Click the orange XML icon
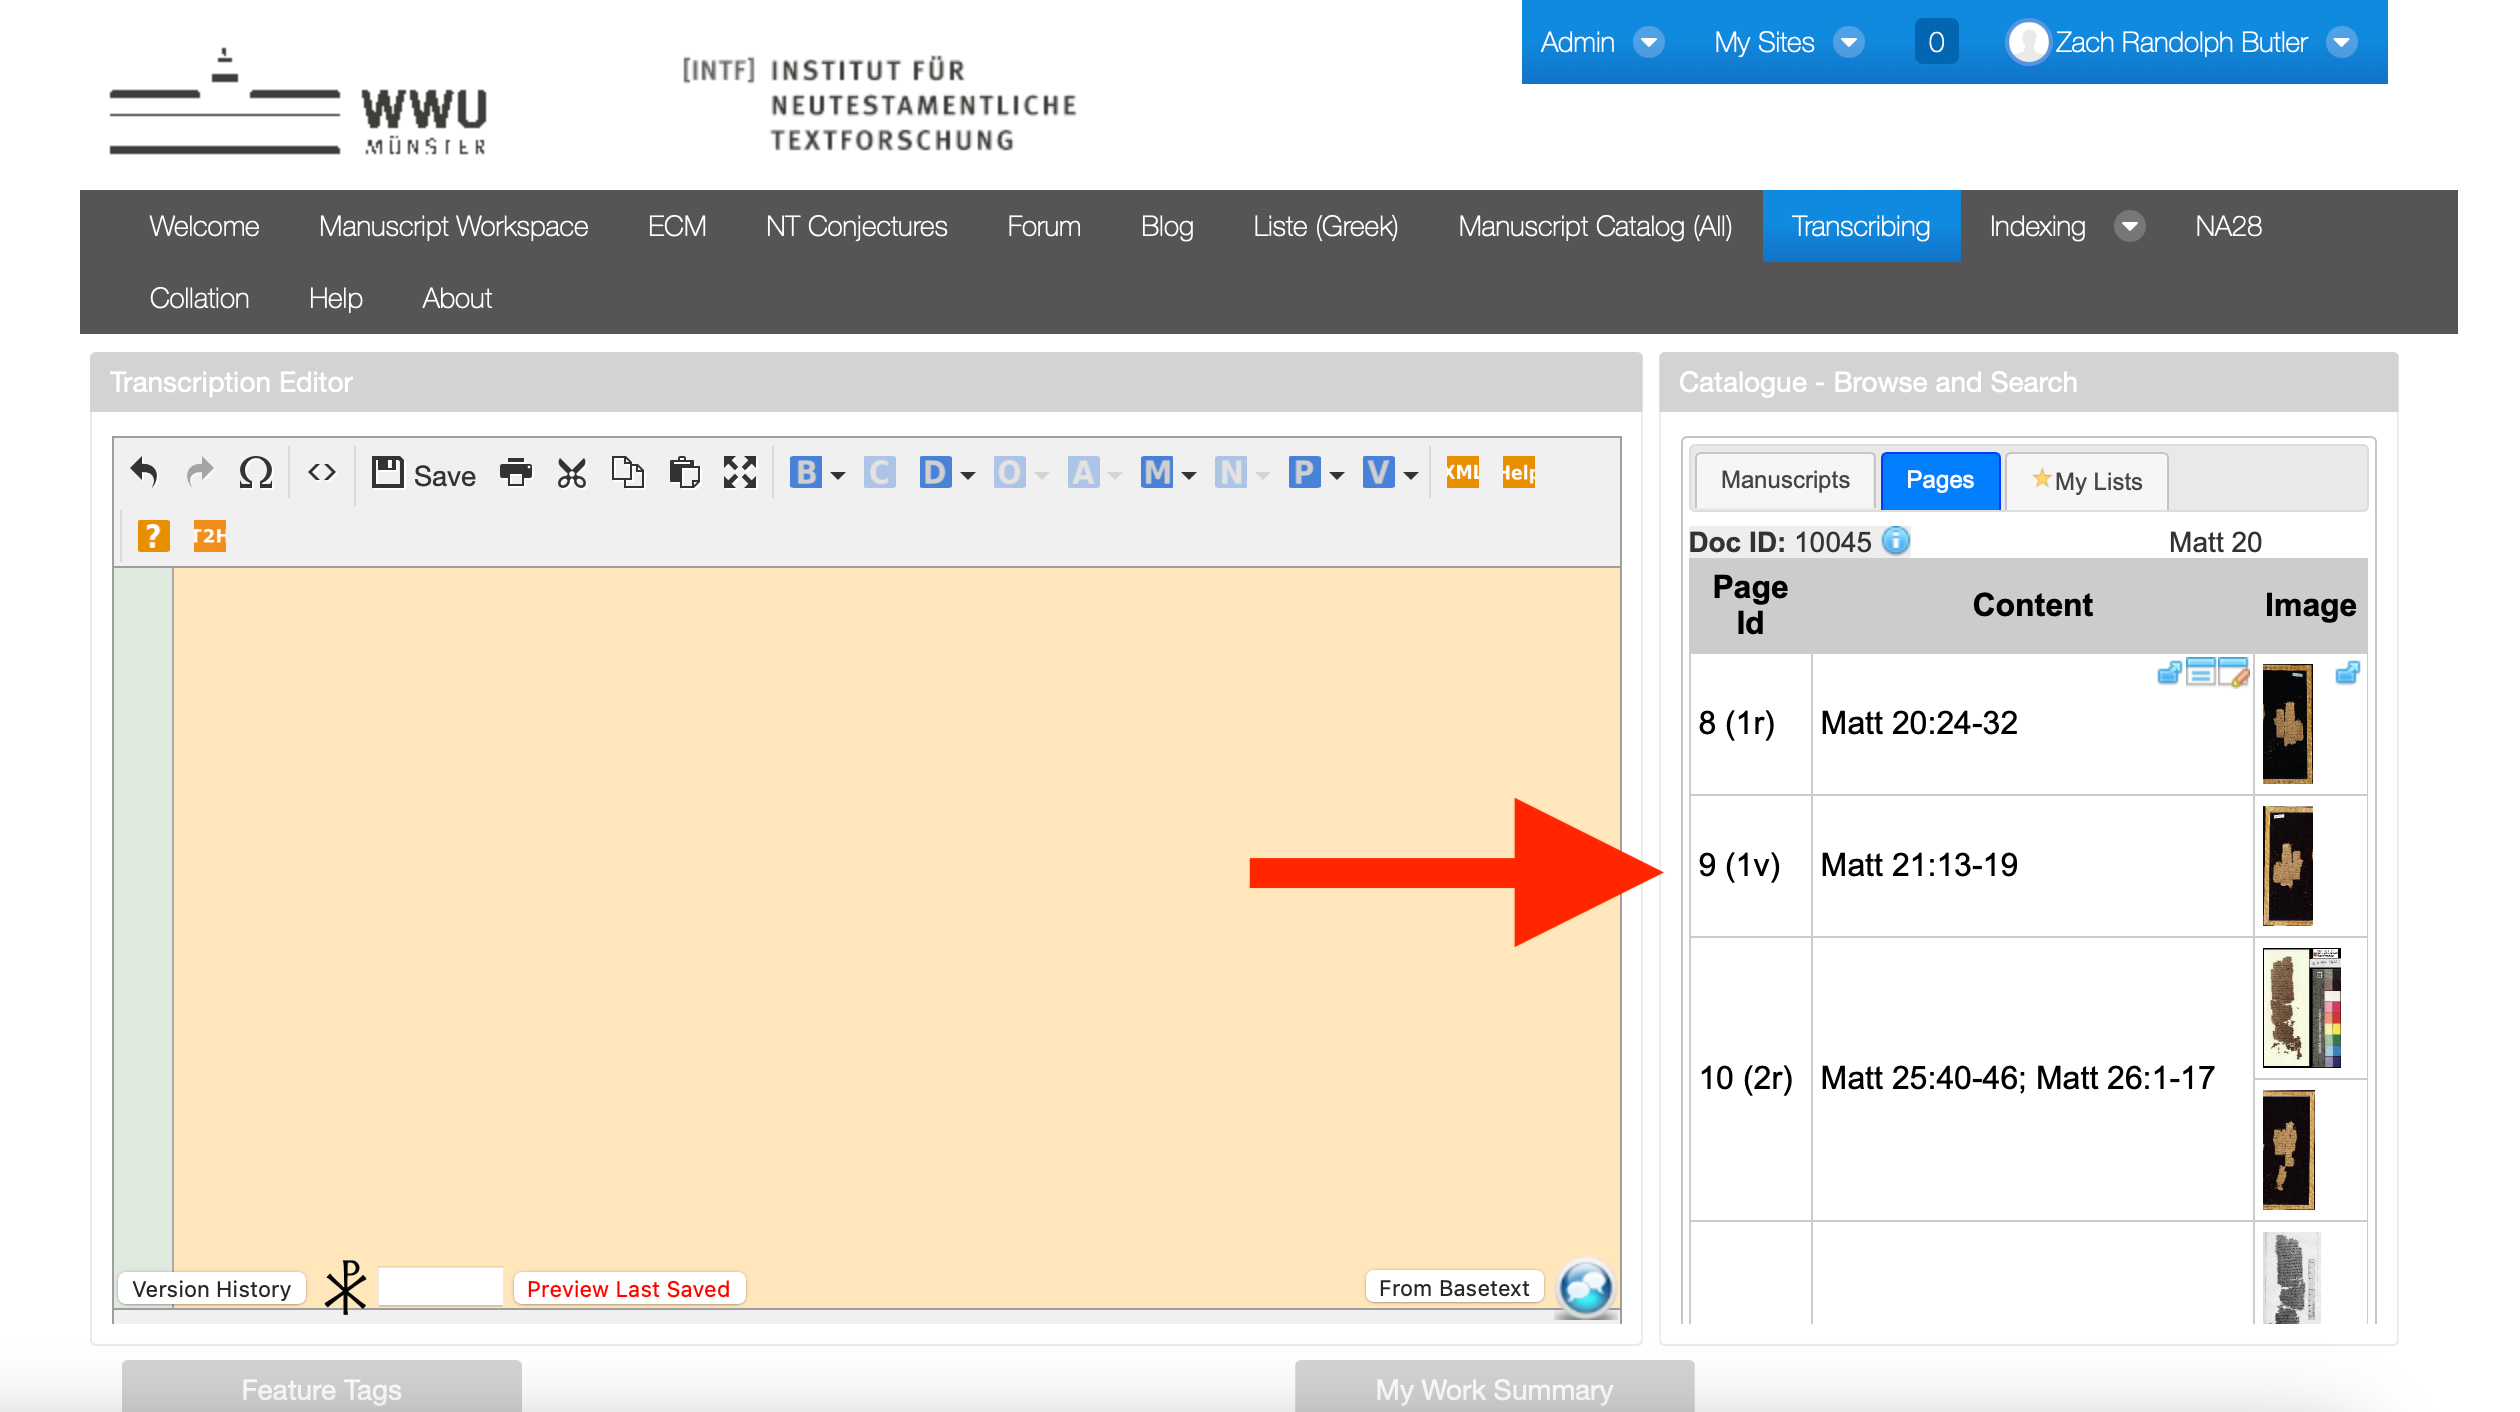This screenshot has width=2520, height=1412. pos(1462,472)
